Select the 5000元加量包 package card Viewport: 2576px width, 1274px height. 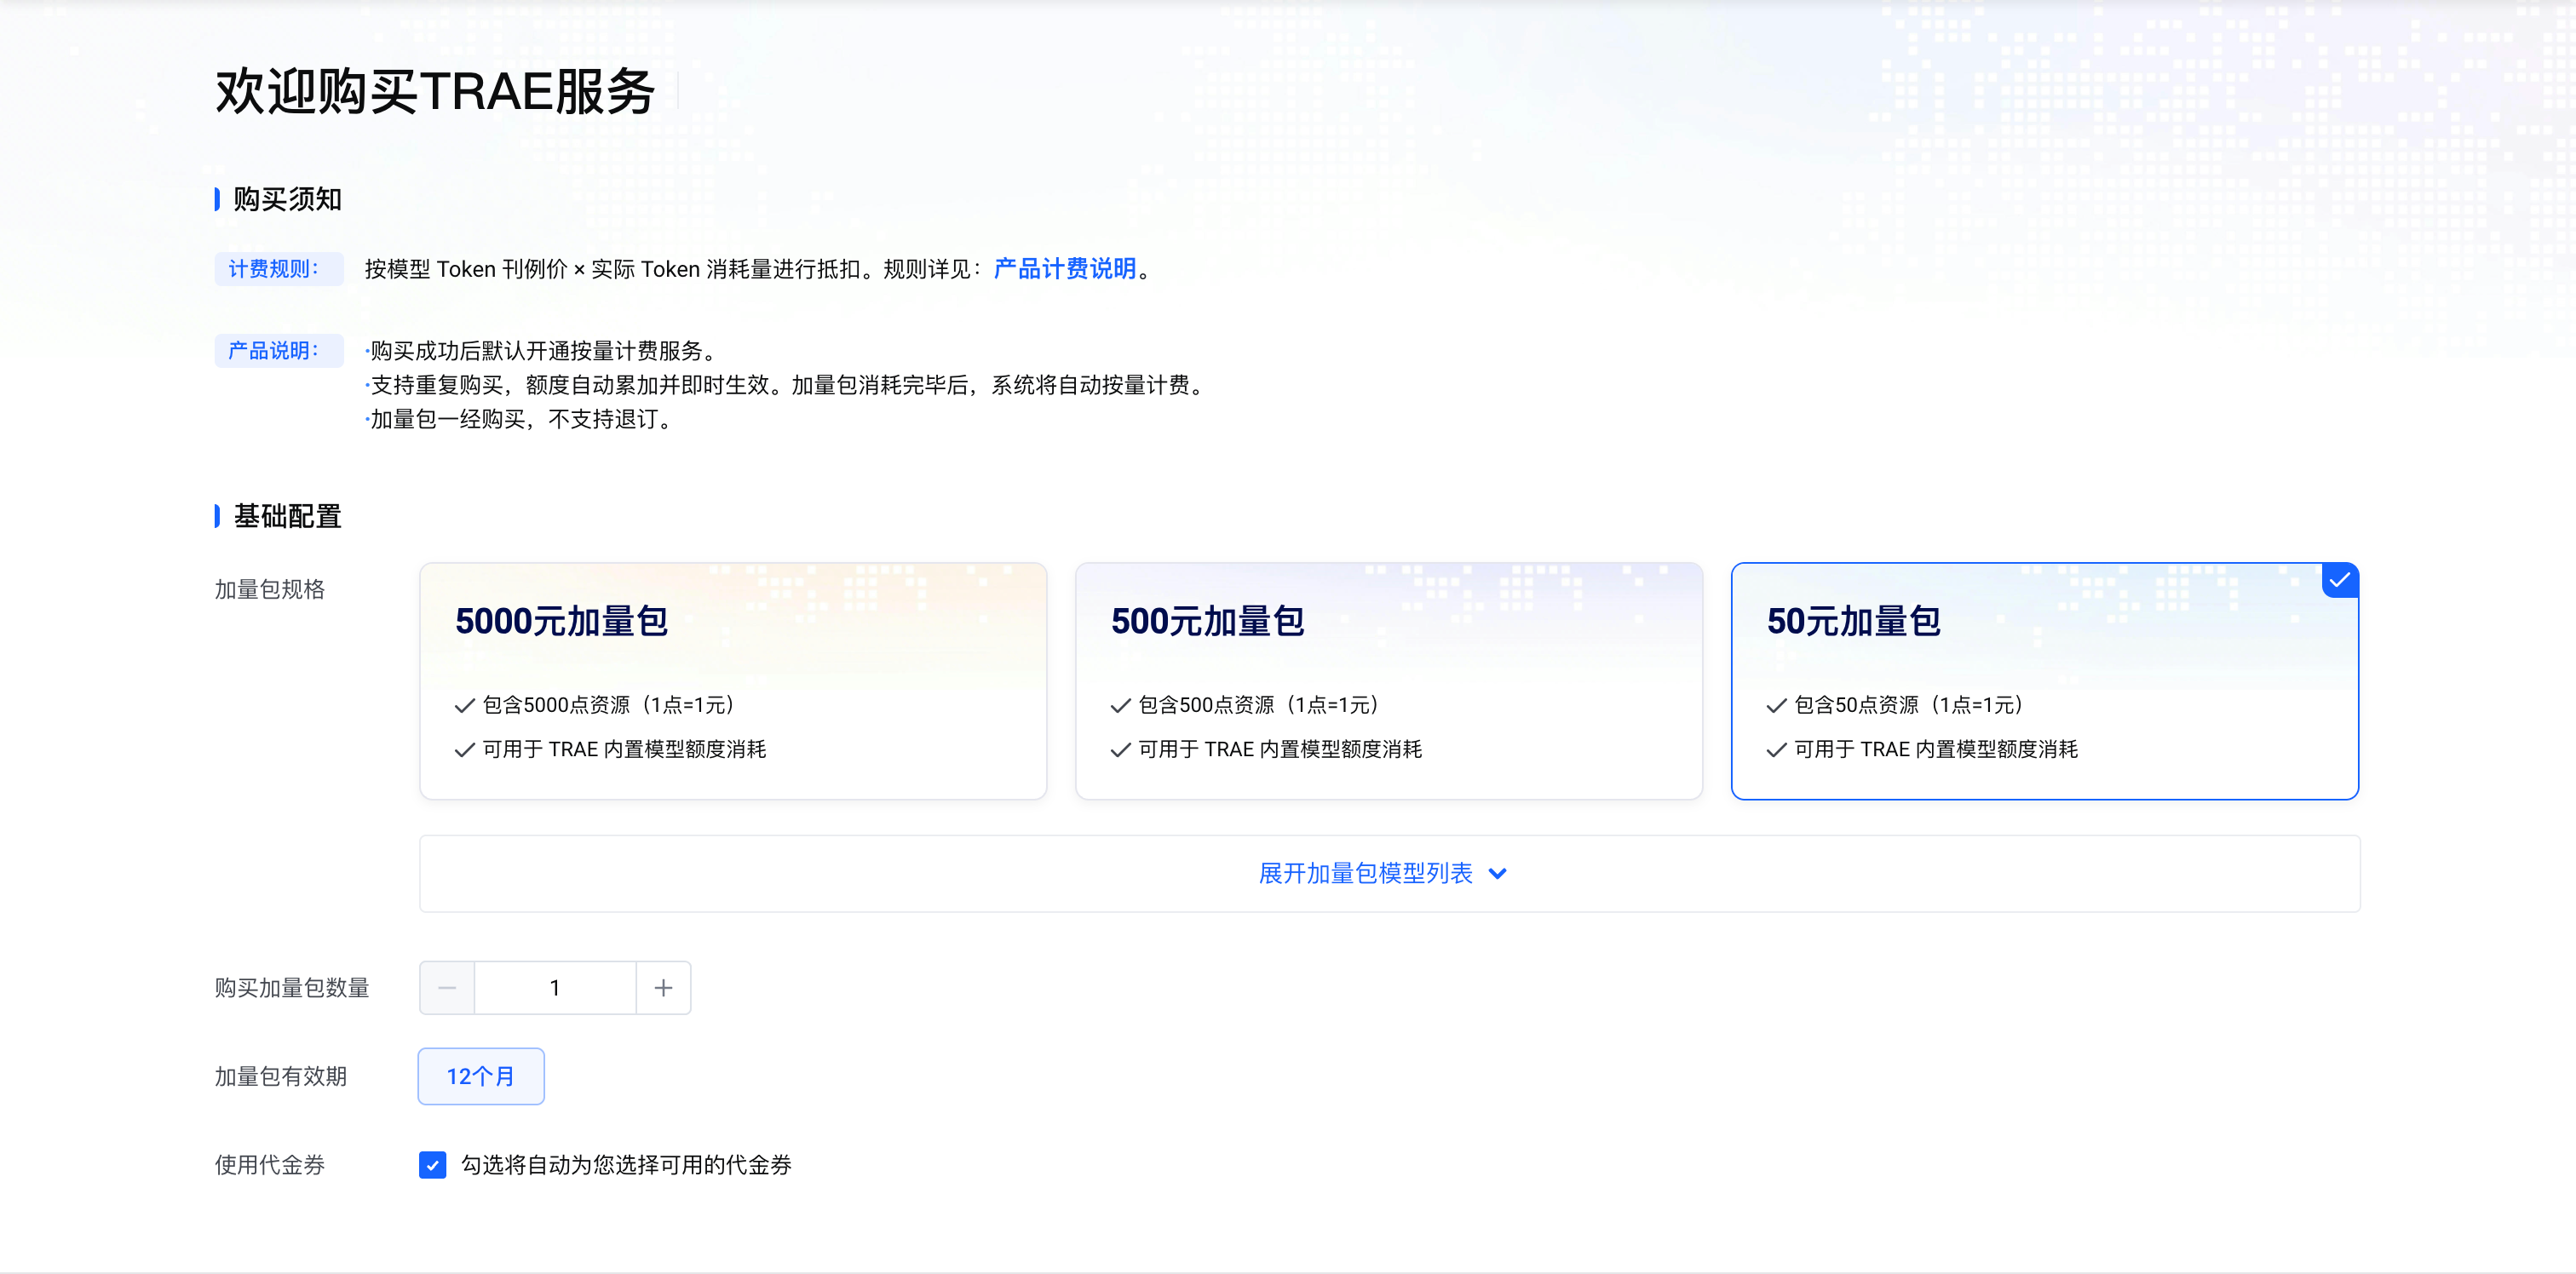click(x=733, y=681)
